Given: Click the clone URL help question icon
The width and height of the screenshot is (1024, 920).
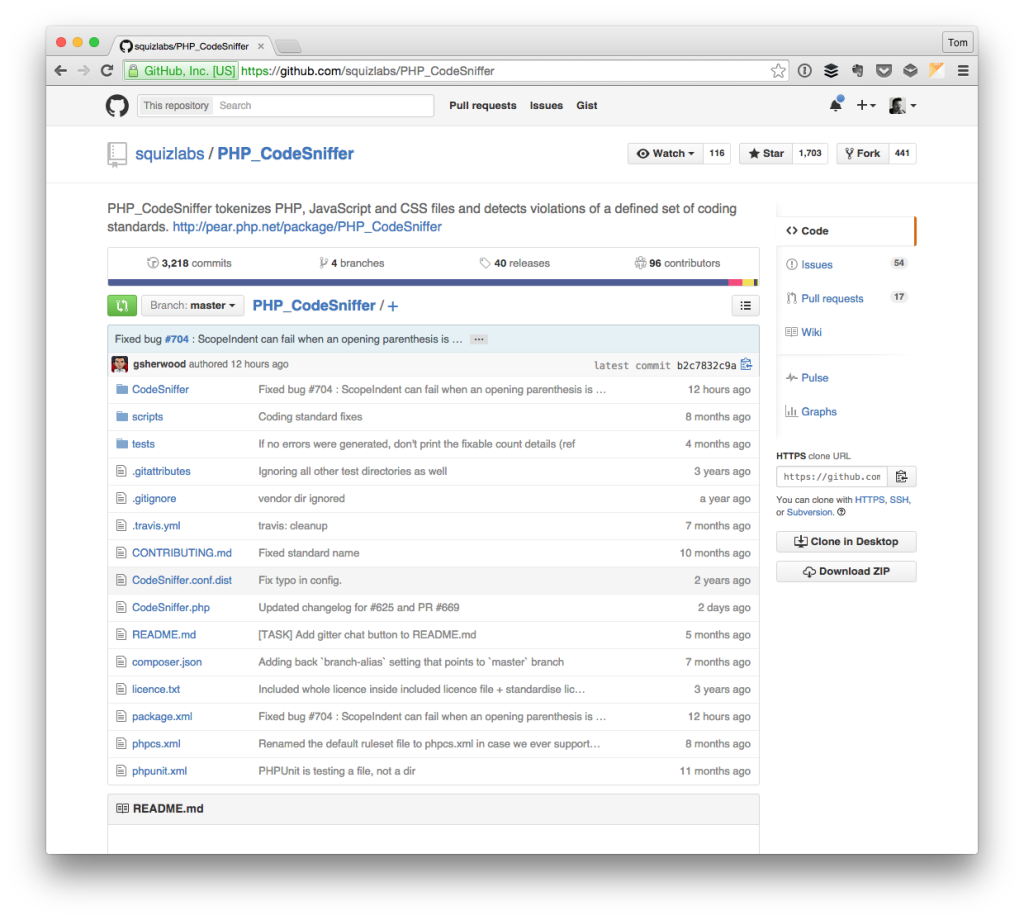Looking at the screenshot, I should pos(842,512).
